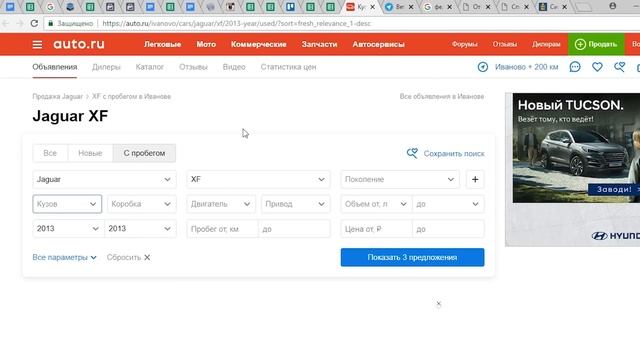
Task: Open the Двигатель engine dropdown
Action: tap(221, 204)
